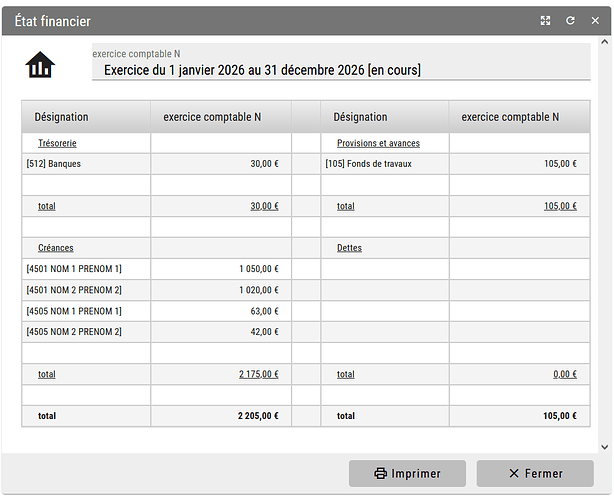Click the 1 050,00 € amount
This screenshot has width=614, height=500.
click(259, 269)
